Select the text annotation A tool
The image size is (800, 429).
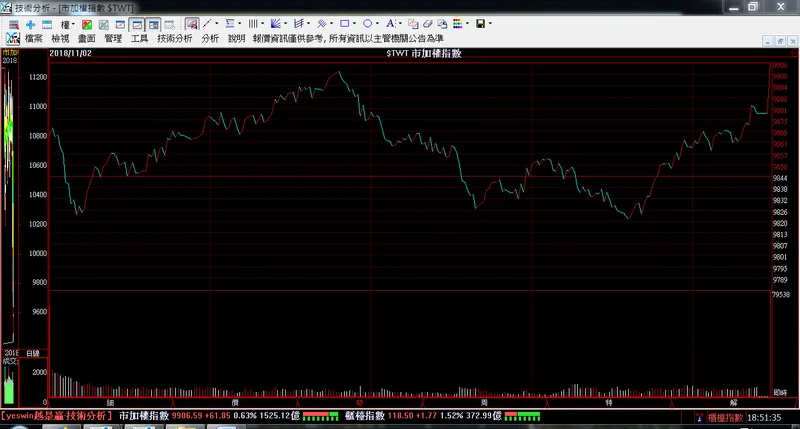(390, 23)
